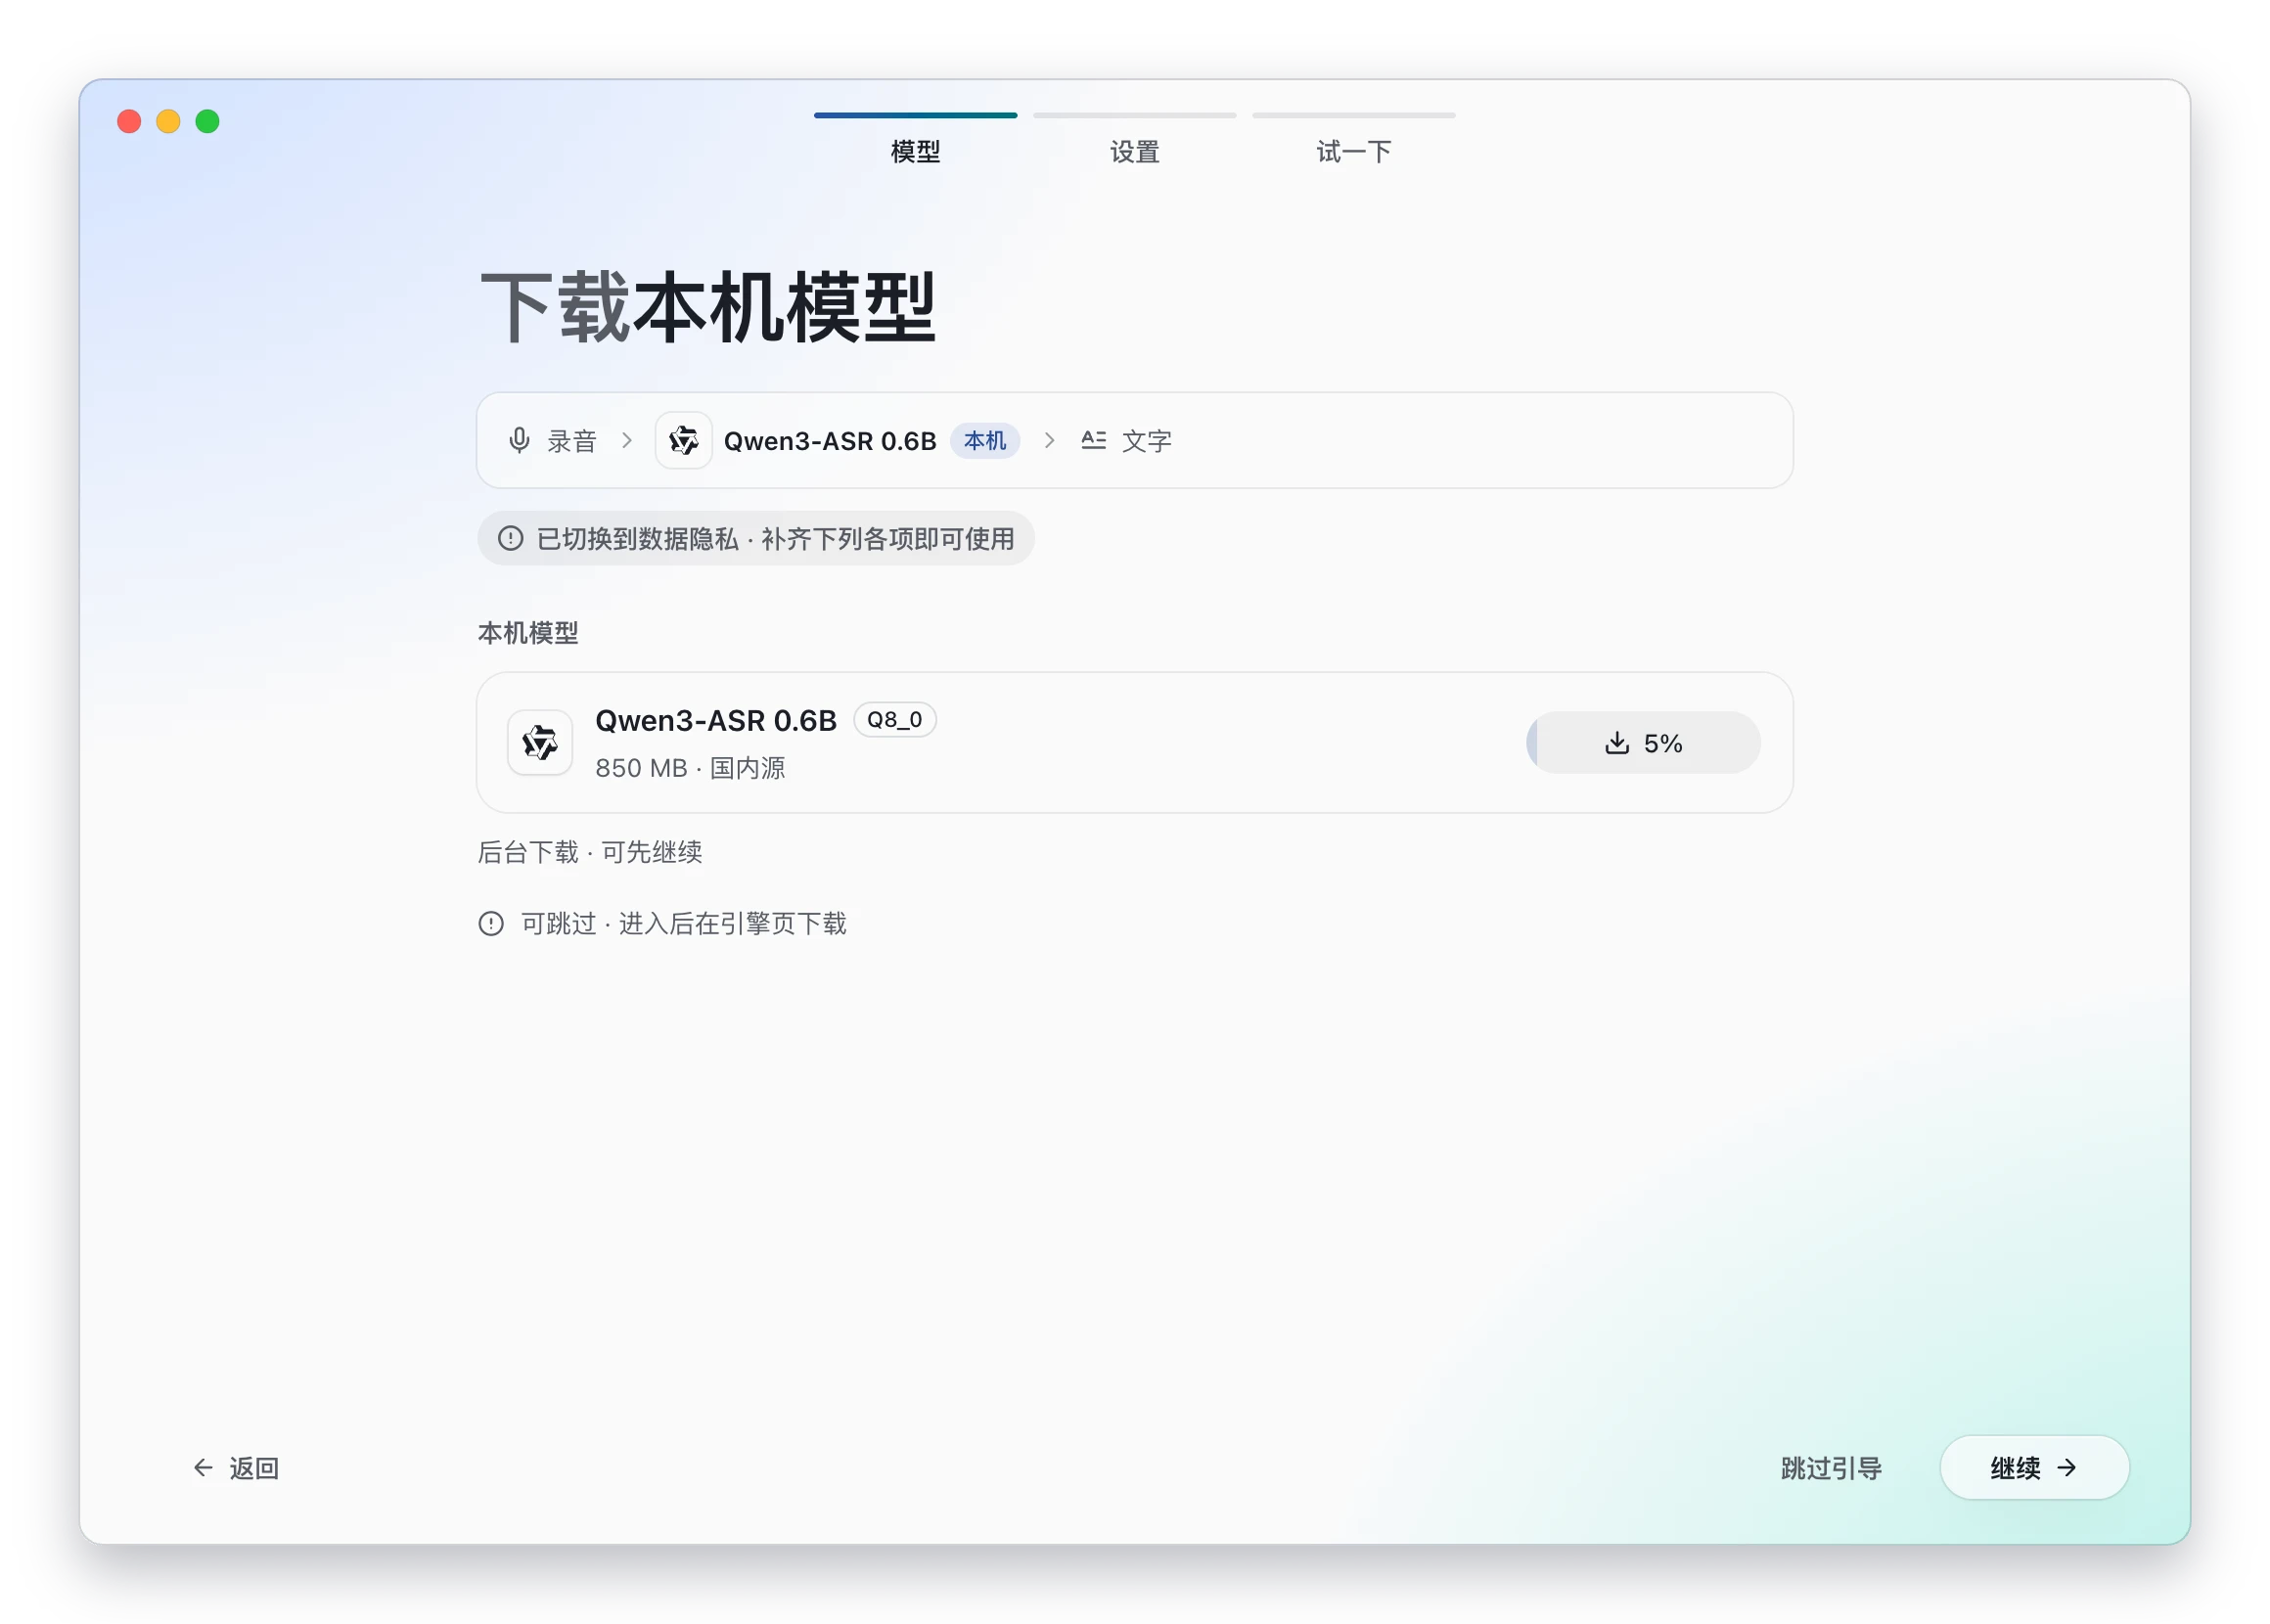2270x1624 pixels.
Task: Click the 本机模型 section heading
Action: point(528,632)
